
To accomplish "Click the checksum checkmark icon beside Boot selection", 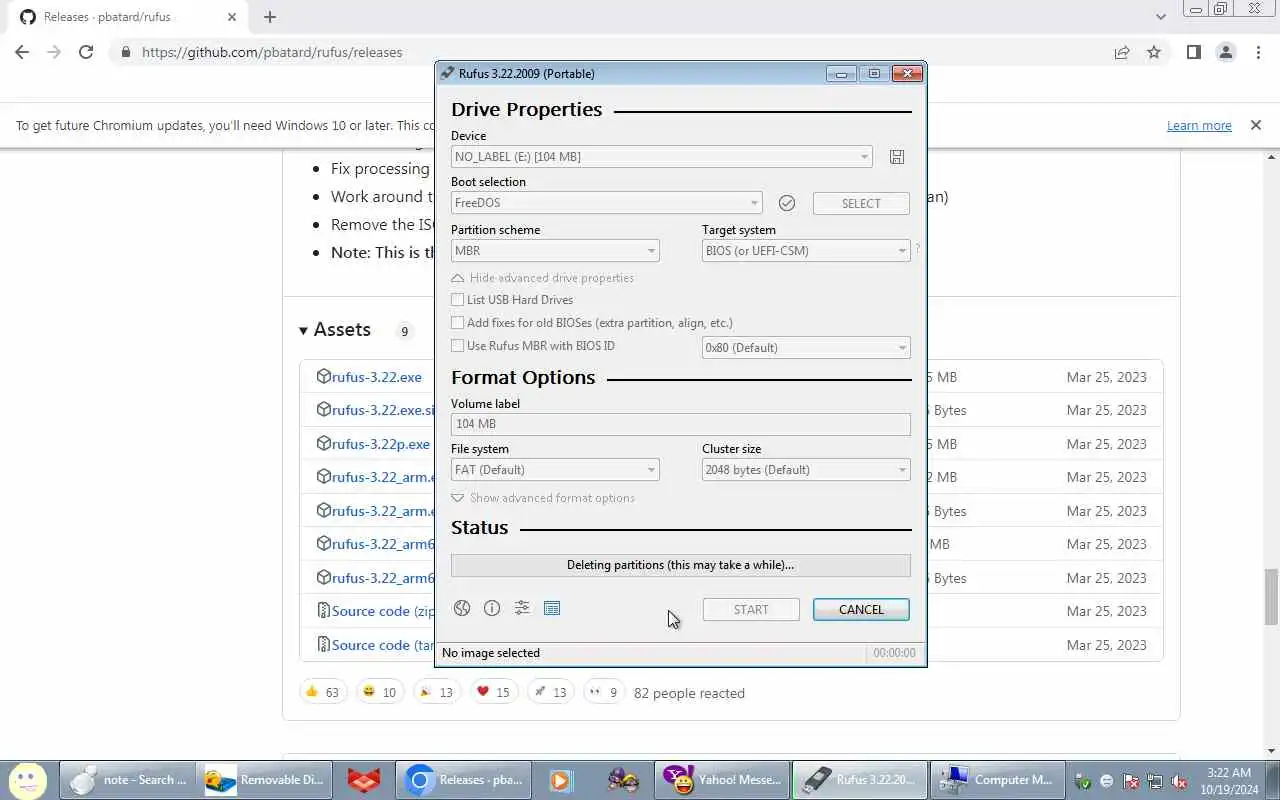I will pyautogui.click(x=787, y=203).
